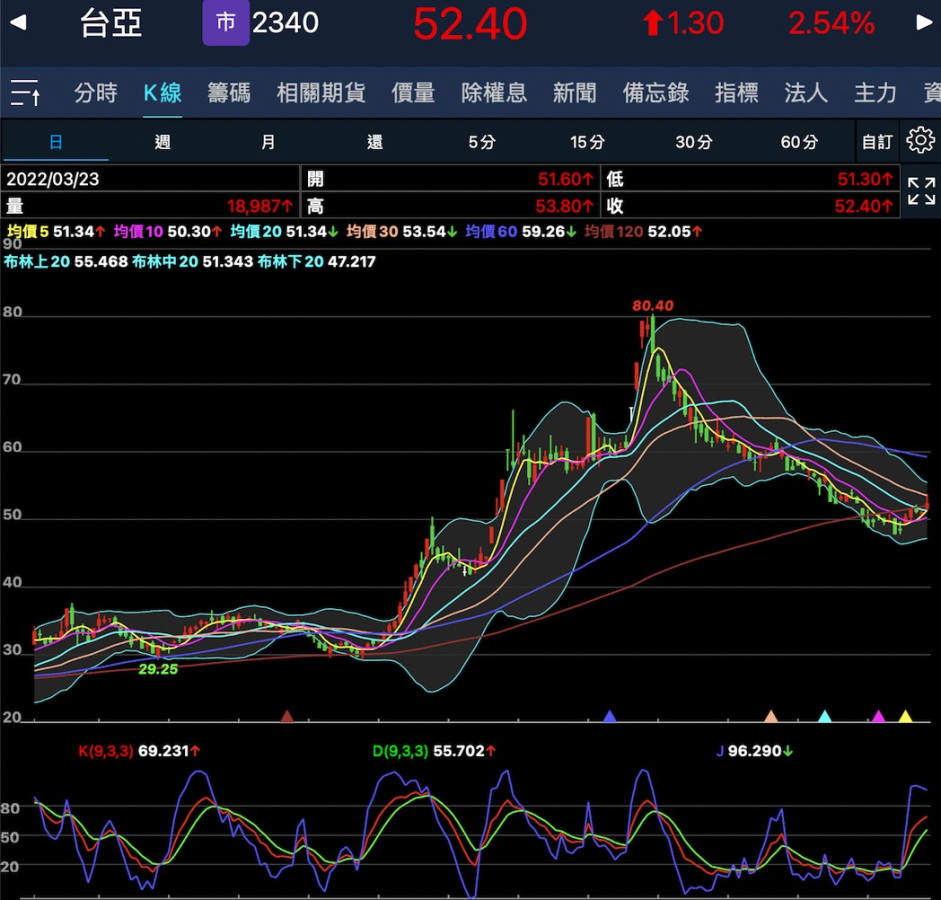Open chart settings gear icon
This screenshot has height=900, width=941.
point(919,141)
